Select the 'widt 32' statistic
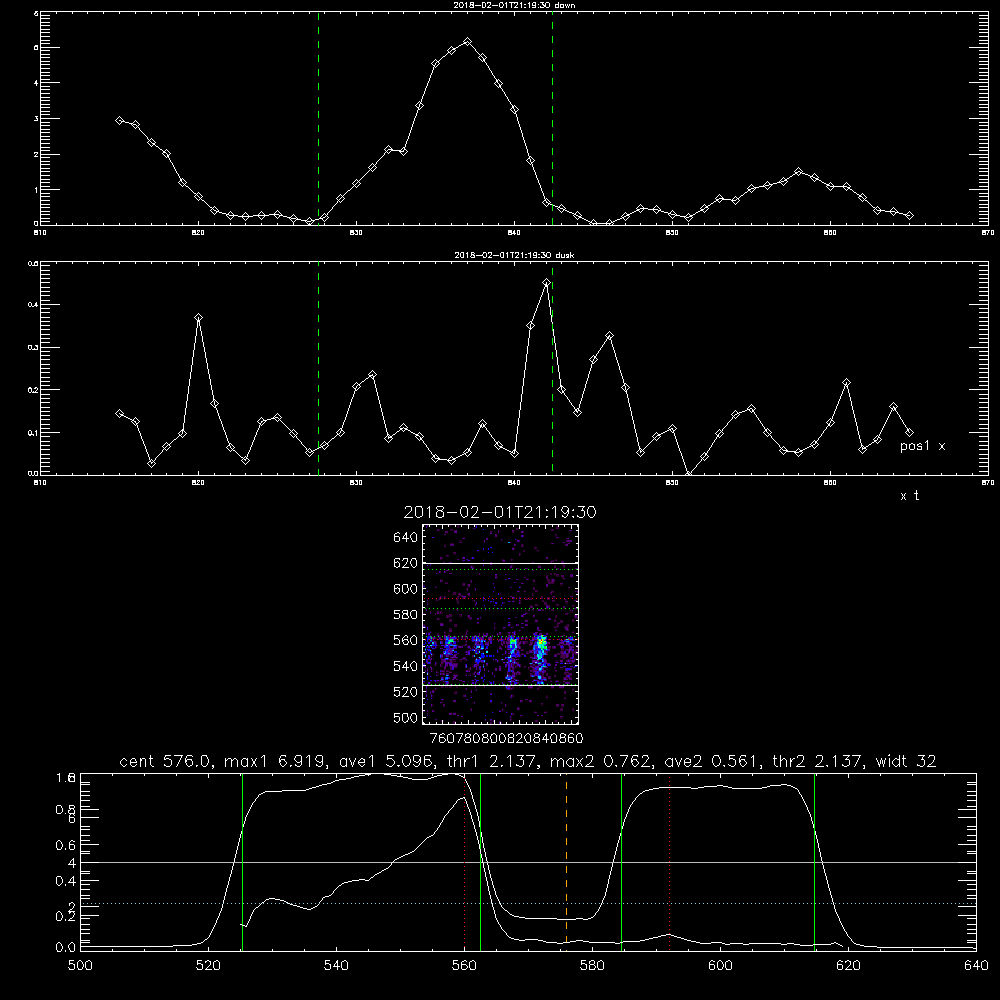This screenshot has height=1000, width=1000. pyautogui.click(x=906, y=761)
